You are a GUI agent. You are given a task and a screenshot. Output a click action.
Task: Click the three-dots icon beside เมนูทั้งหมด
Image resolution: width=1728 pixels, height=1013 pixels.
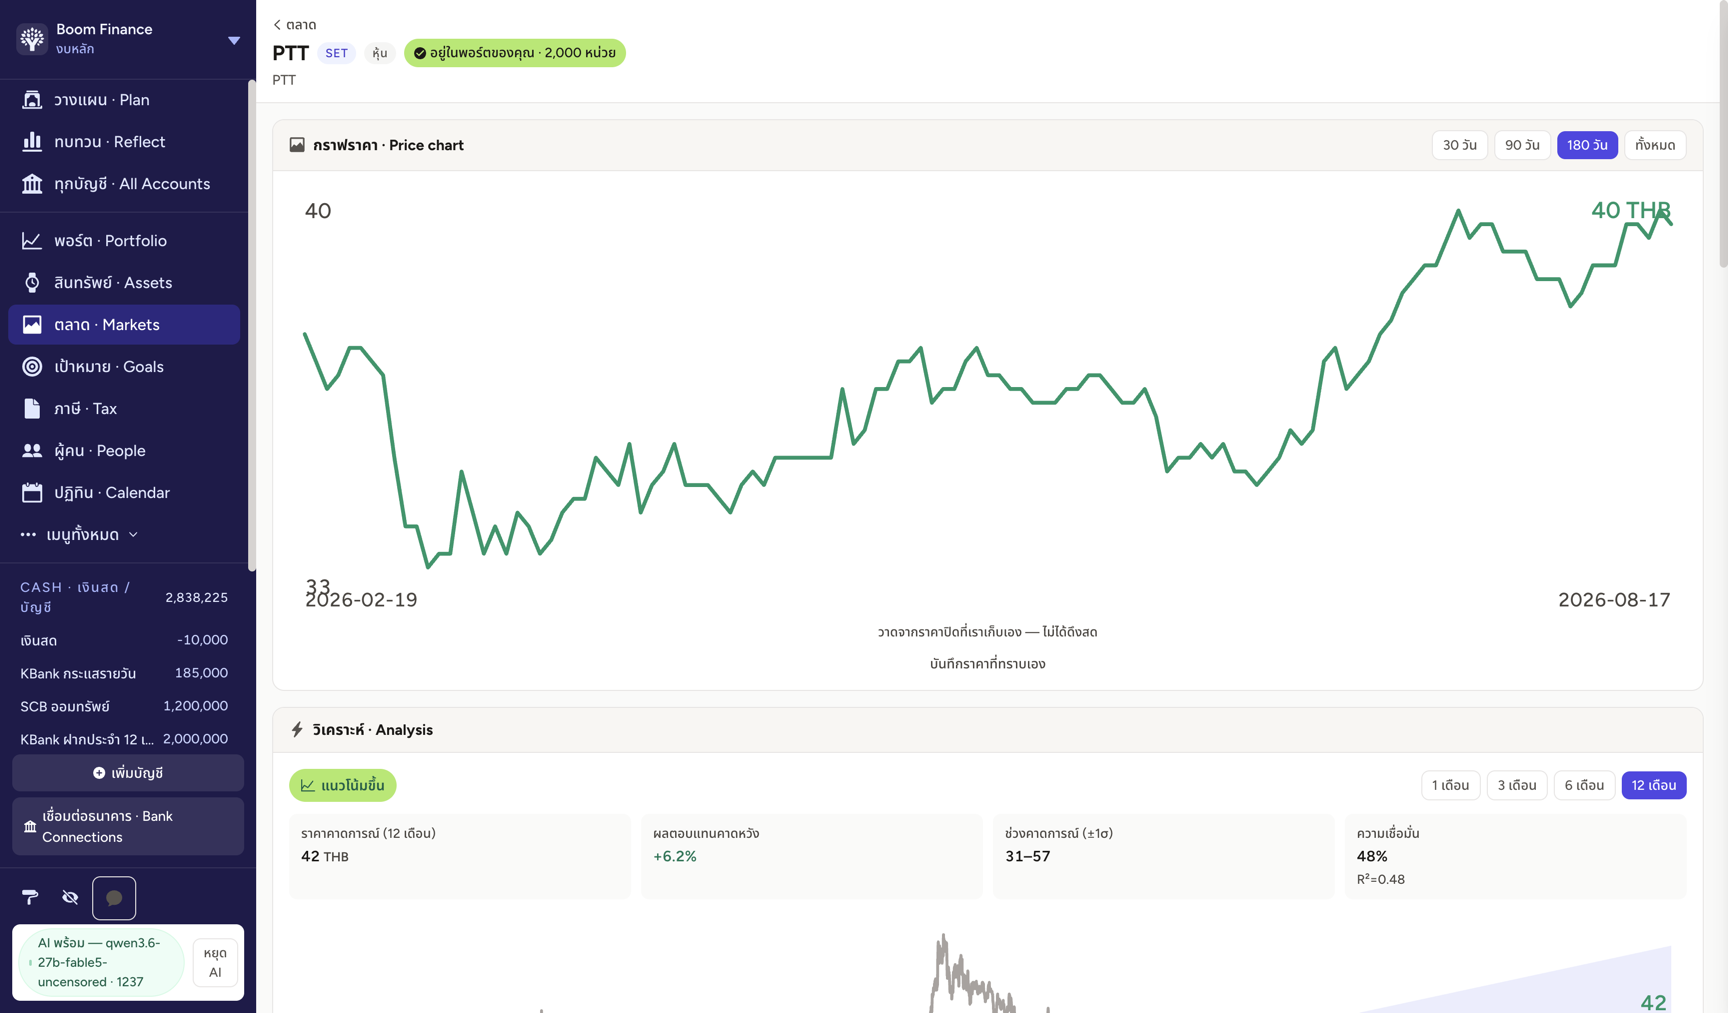pos(28,535)
